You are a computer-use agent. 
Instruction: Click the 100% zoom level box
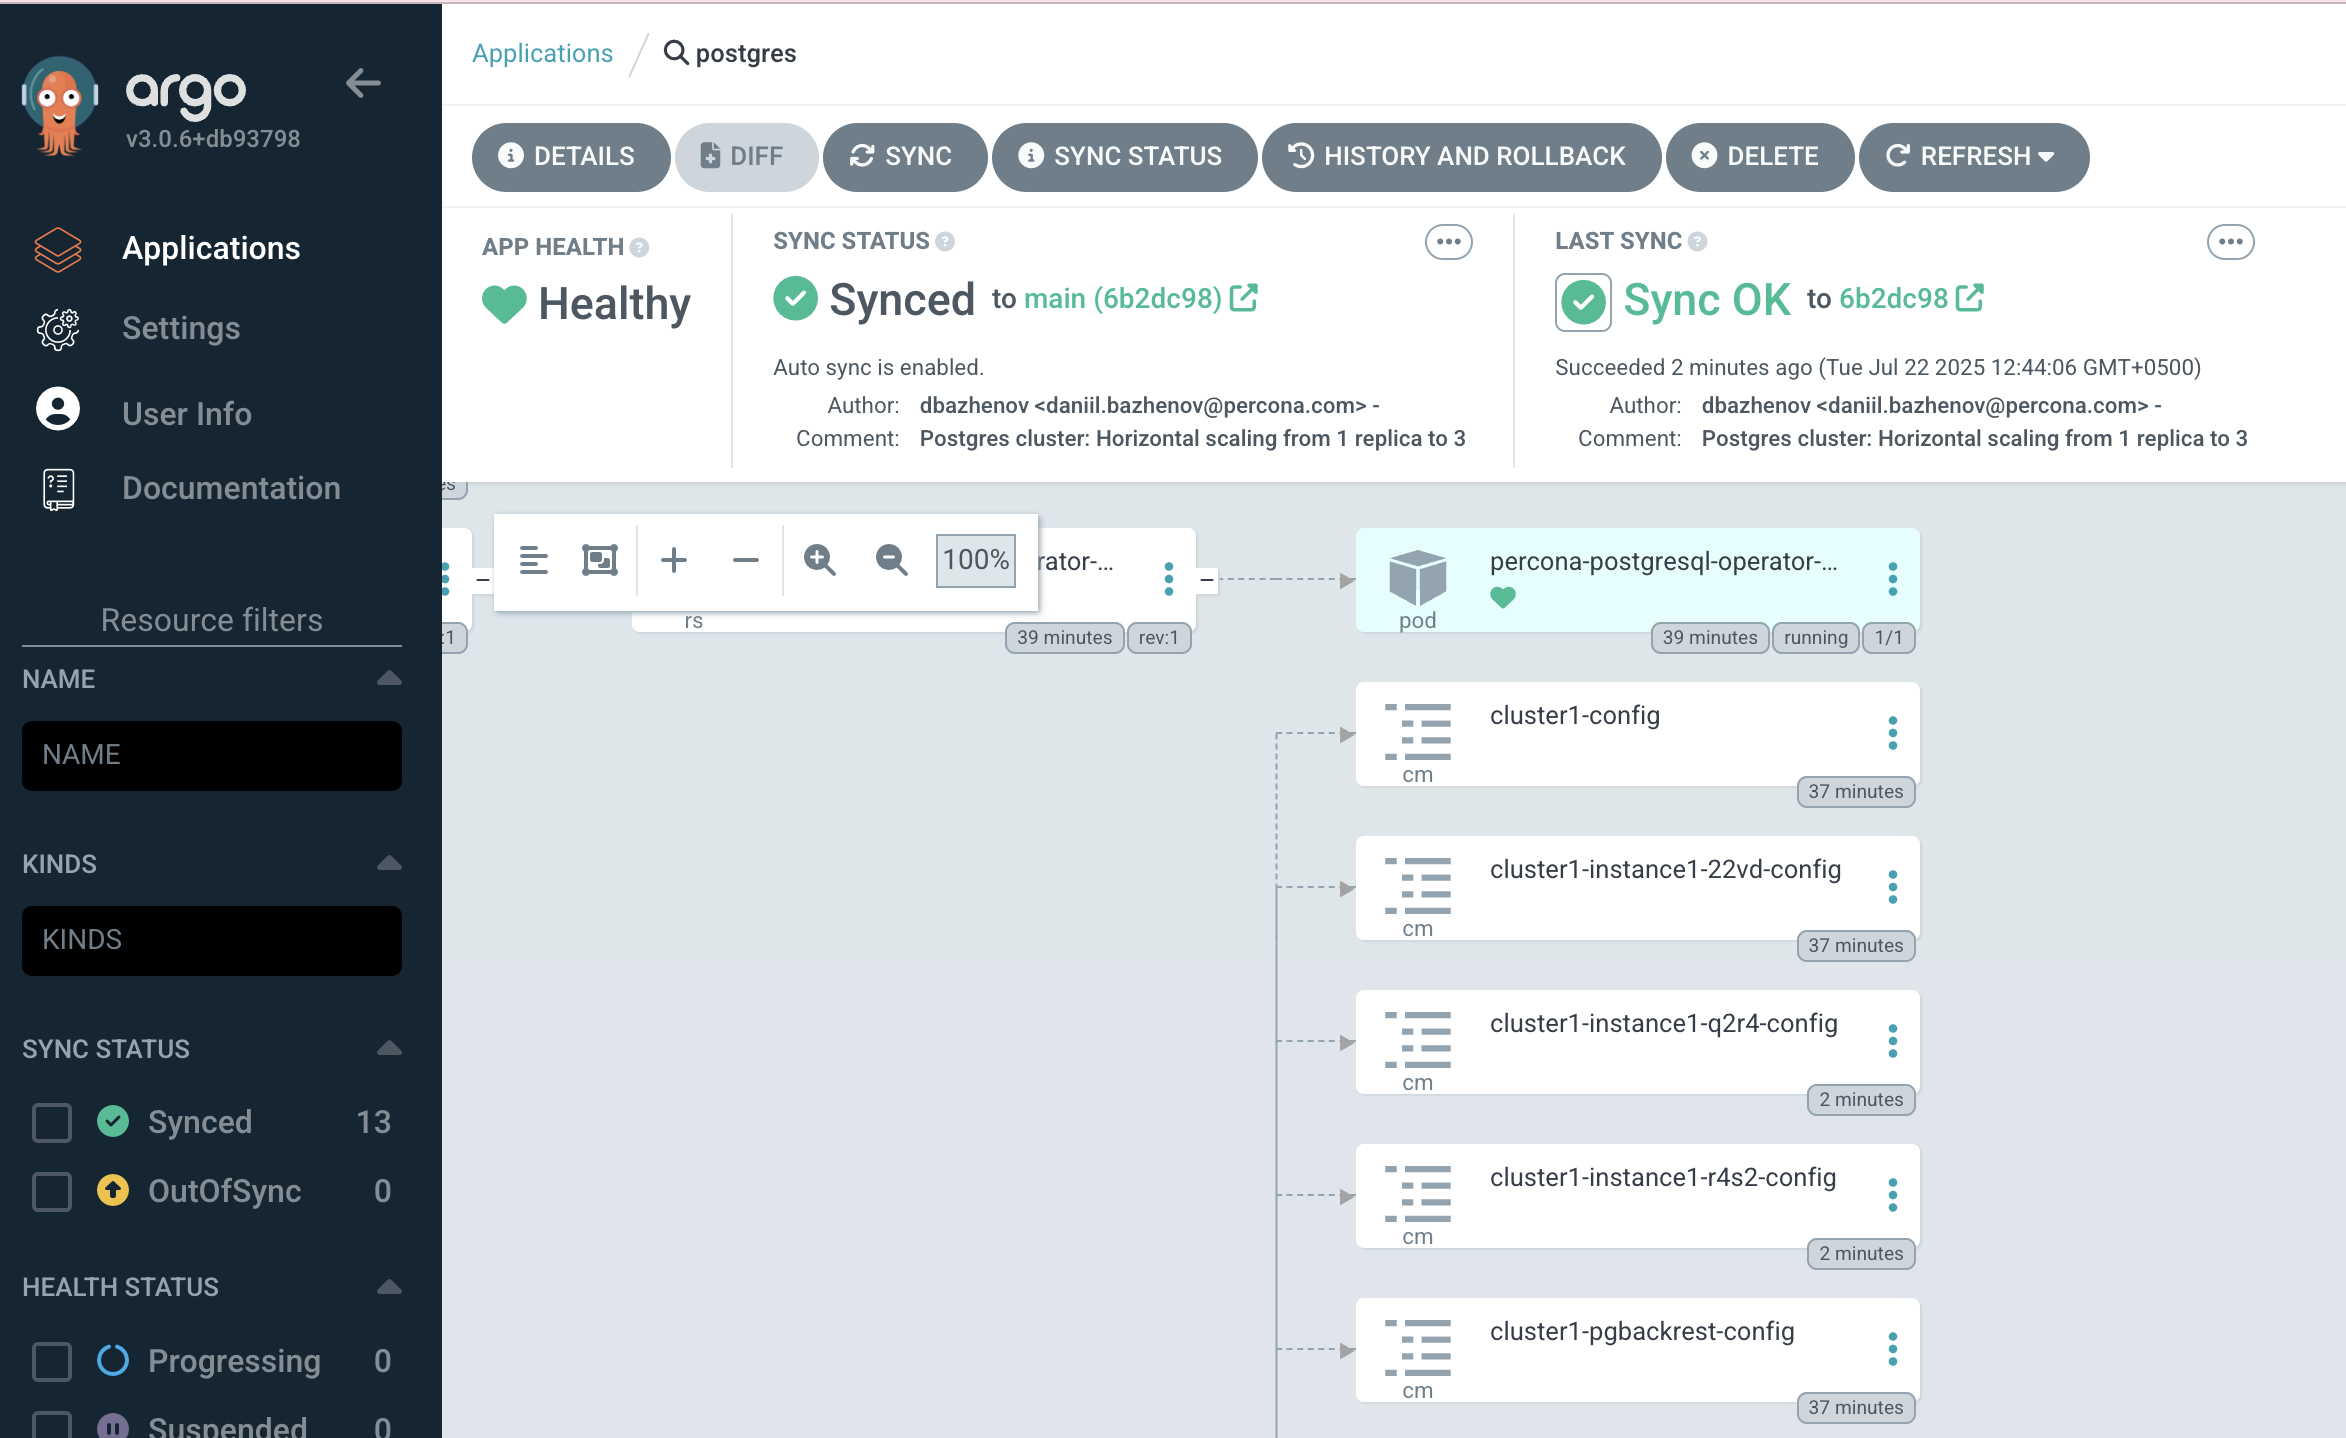click(x=976, y=560)
